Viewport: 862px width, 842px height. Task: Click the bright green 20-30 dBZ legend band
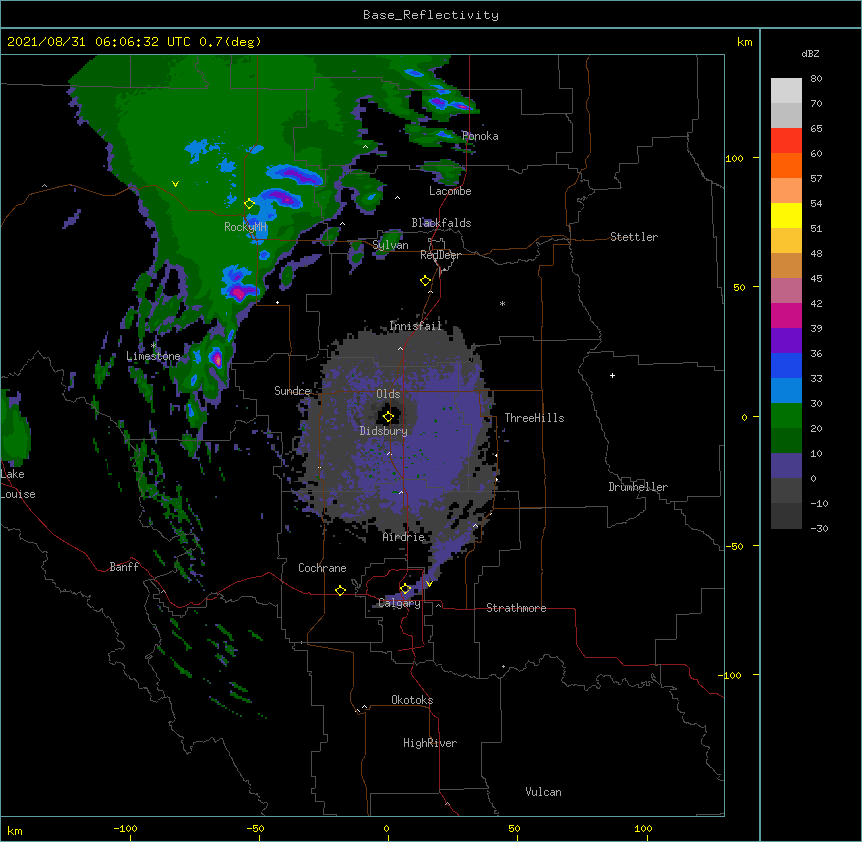[x=786, y=416]
